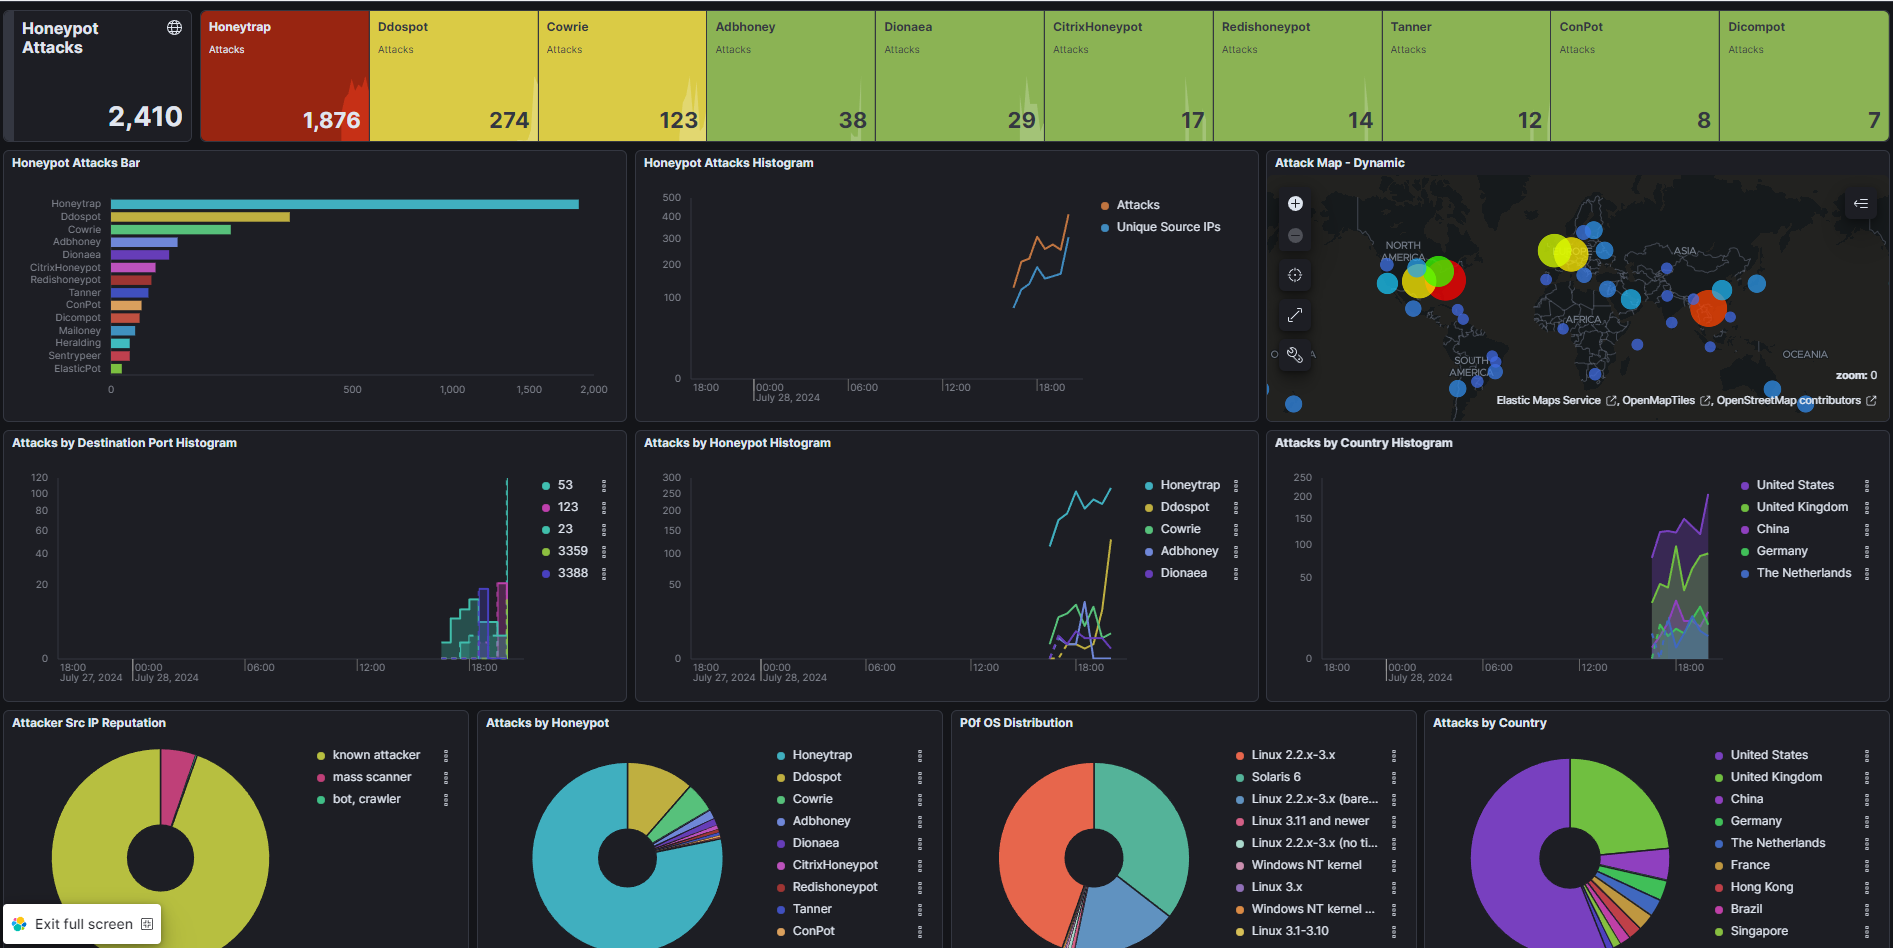Viewport: 1893px width, 948px height.
Task: Open options for port 53 legend
Action: pos(604,485)
